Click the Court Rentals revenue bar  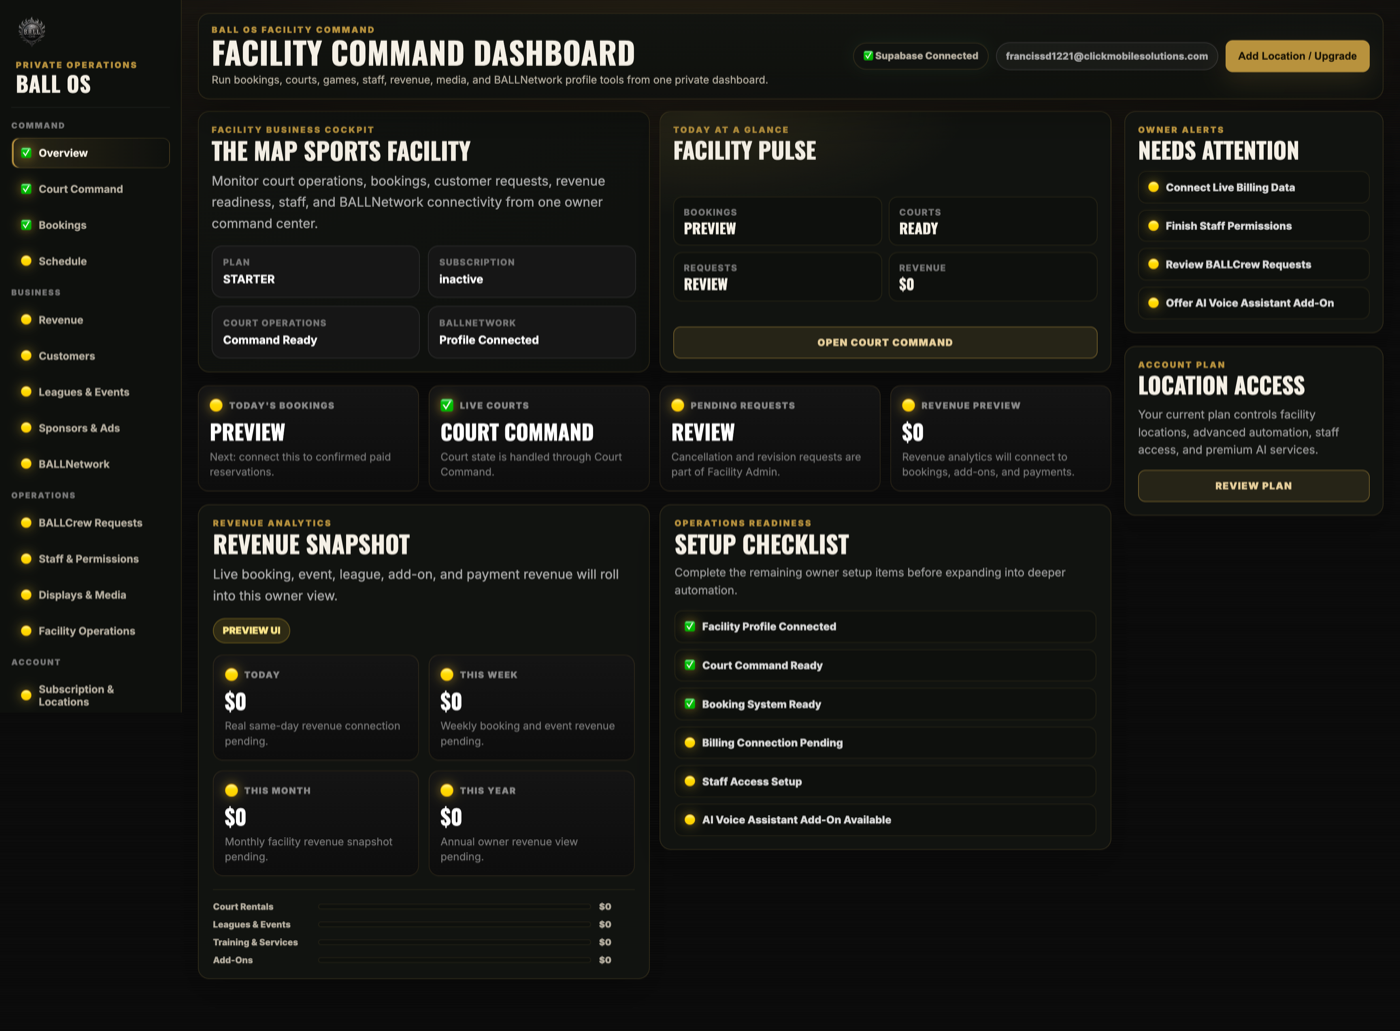coord(455,907)
